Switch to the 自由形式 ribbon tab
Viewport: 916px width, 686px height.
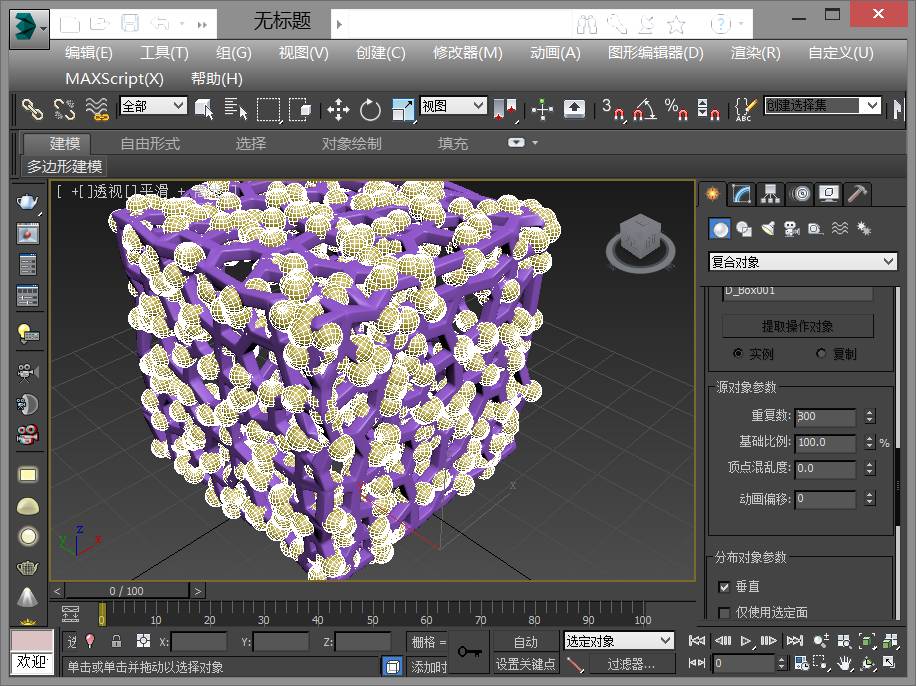pos(150,143)
